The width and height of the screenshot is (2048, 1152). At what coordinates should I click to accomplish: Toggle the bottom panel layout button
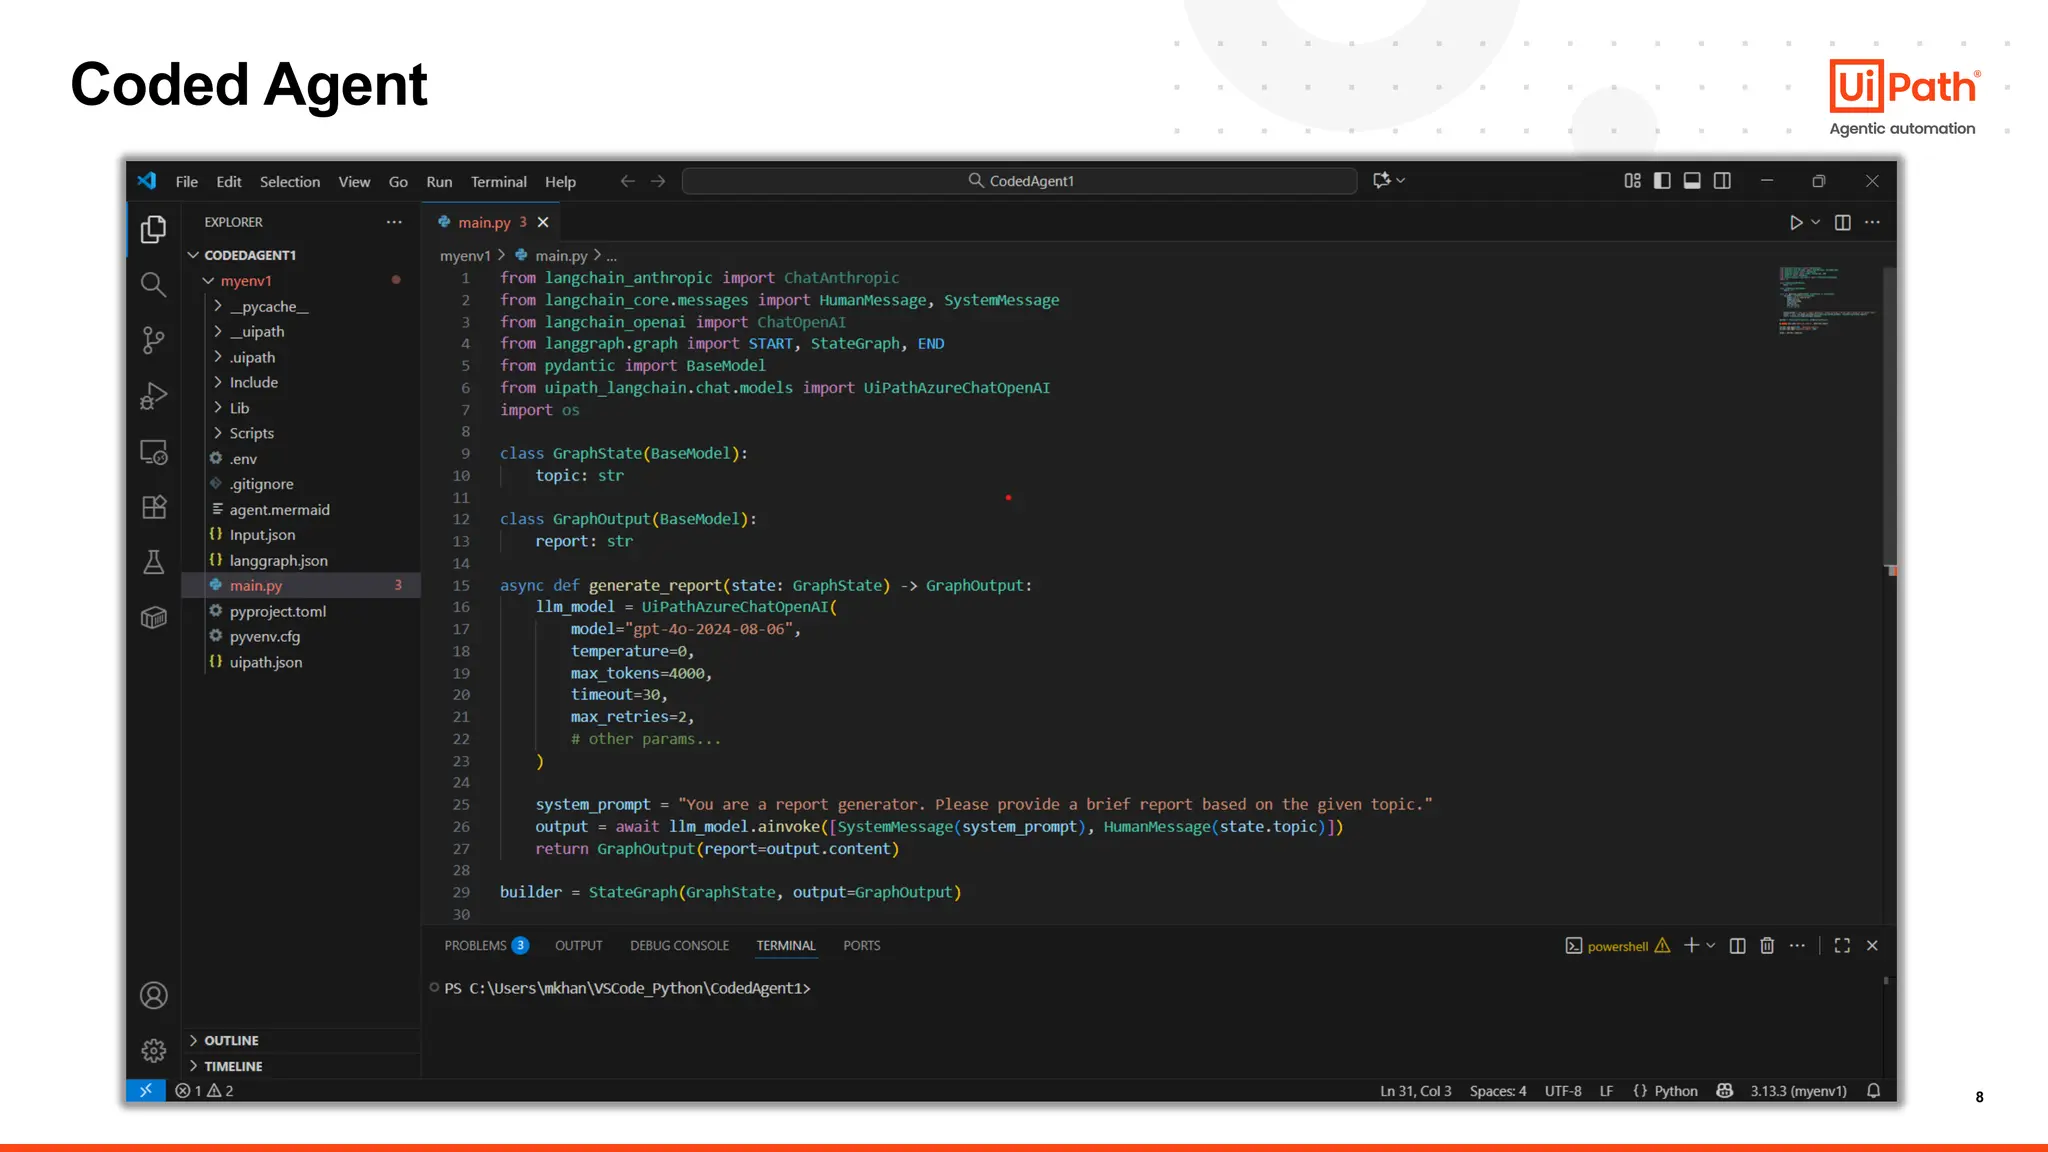(1692, 181)
